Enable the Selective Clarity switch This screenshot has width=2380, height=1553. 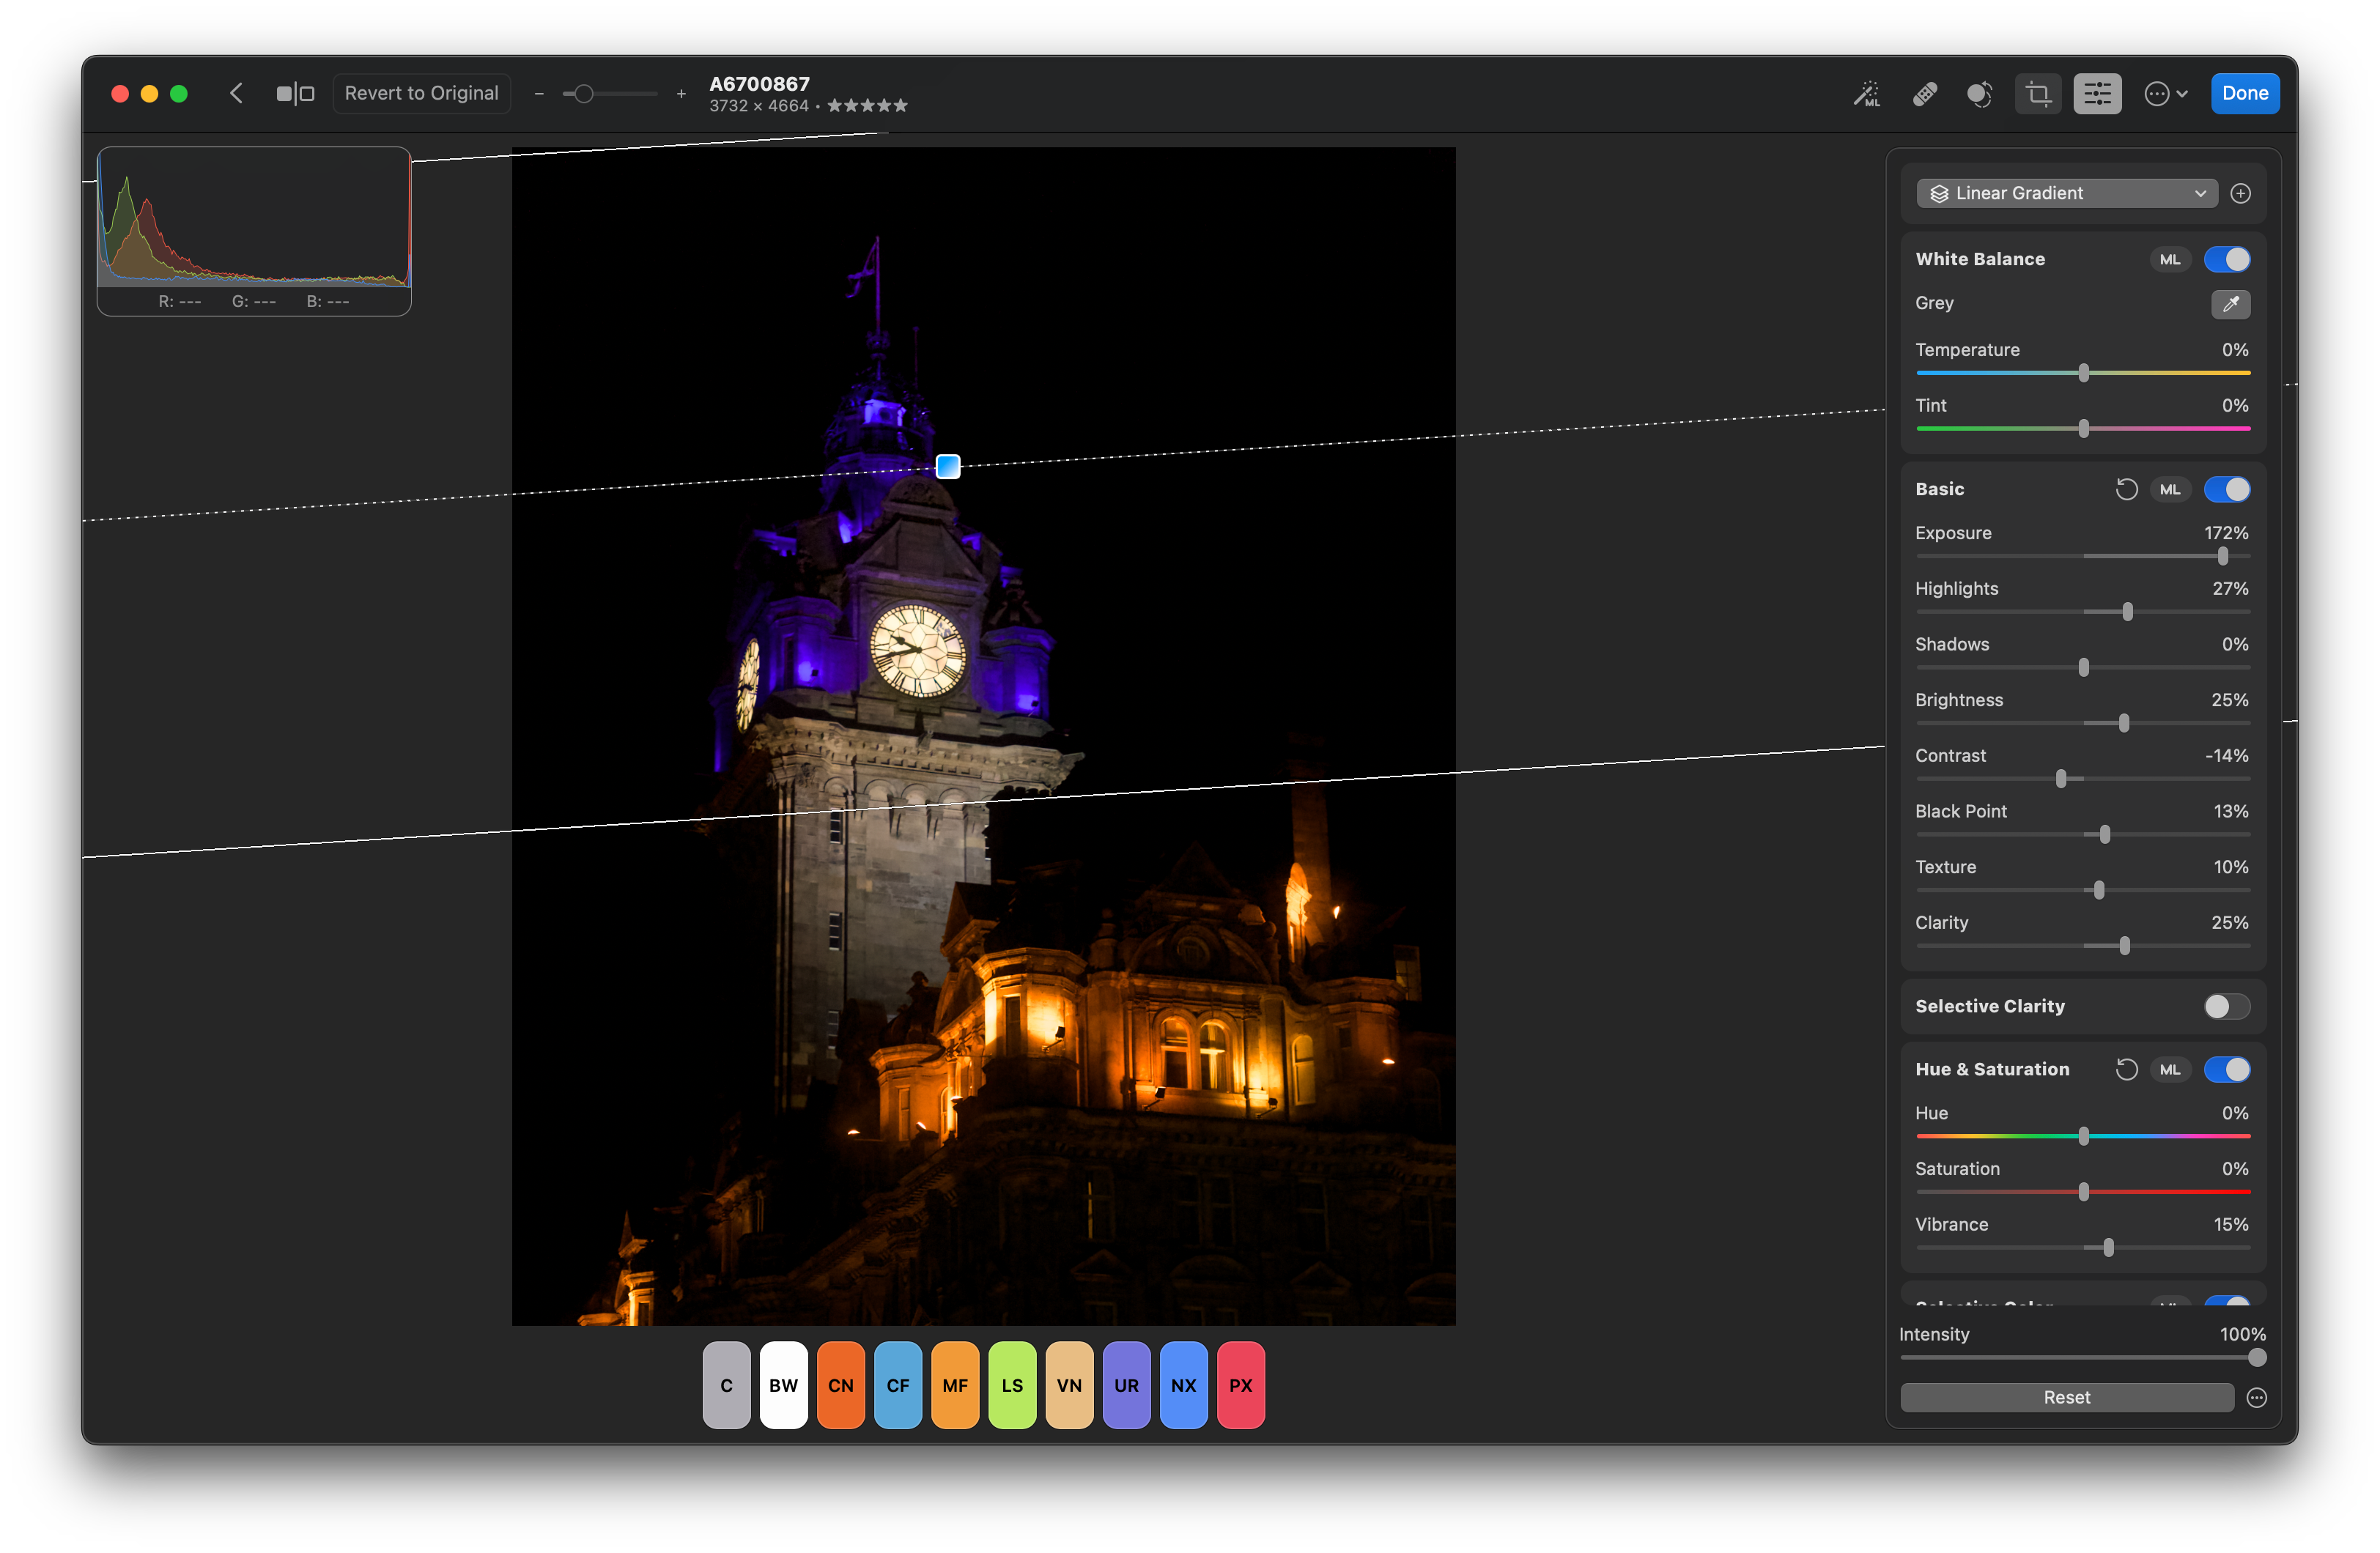tap(2226, 1006)
